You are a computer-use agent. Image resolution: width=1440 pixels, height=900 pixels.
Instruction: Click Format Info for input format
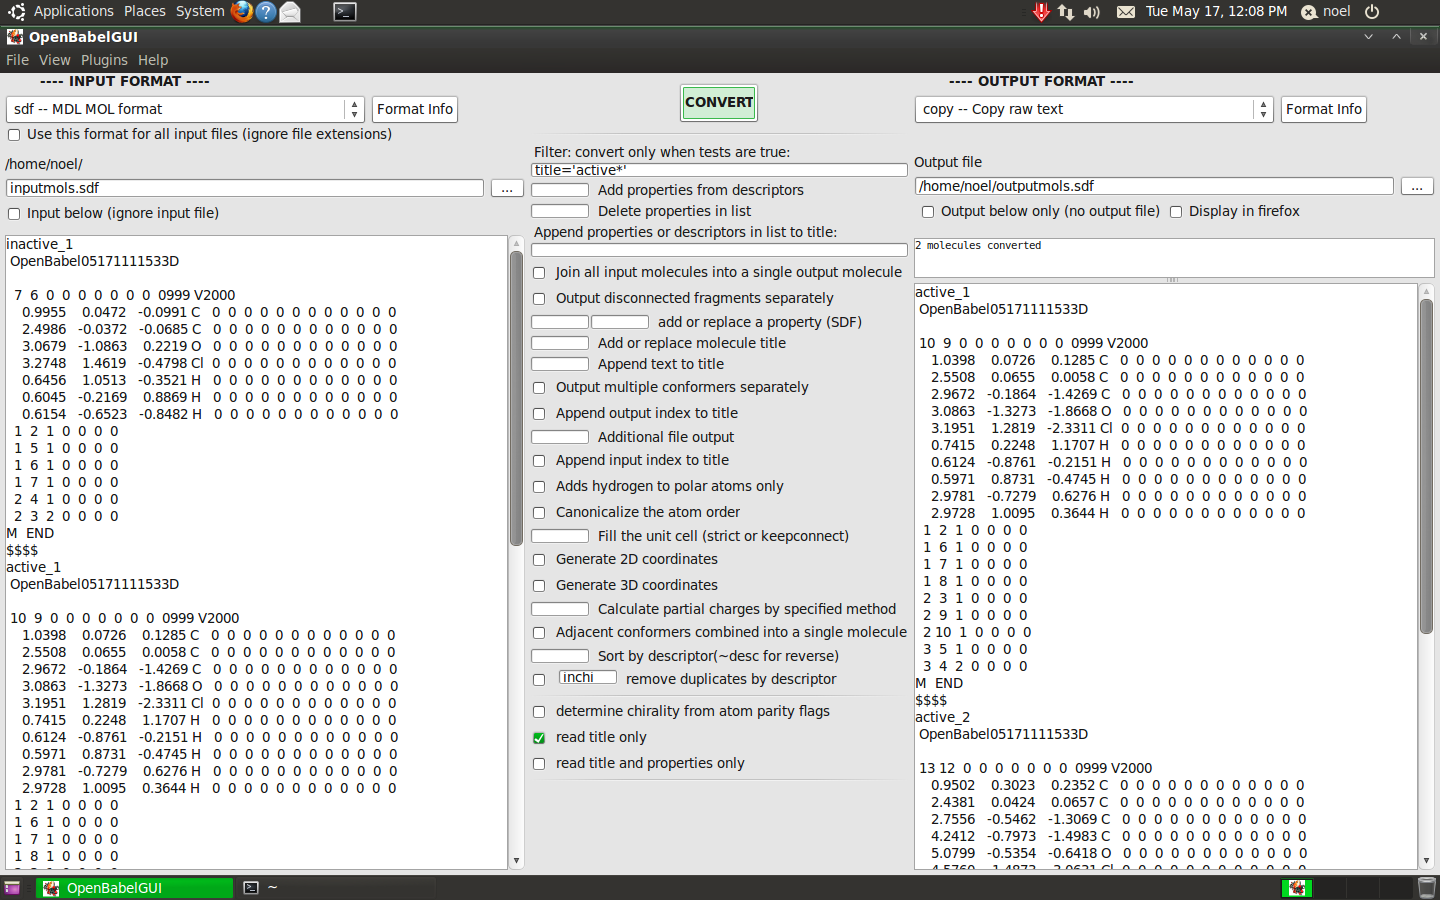415,109
